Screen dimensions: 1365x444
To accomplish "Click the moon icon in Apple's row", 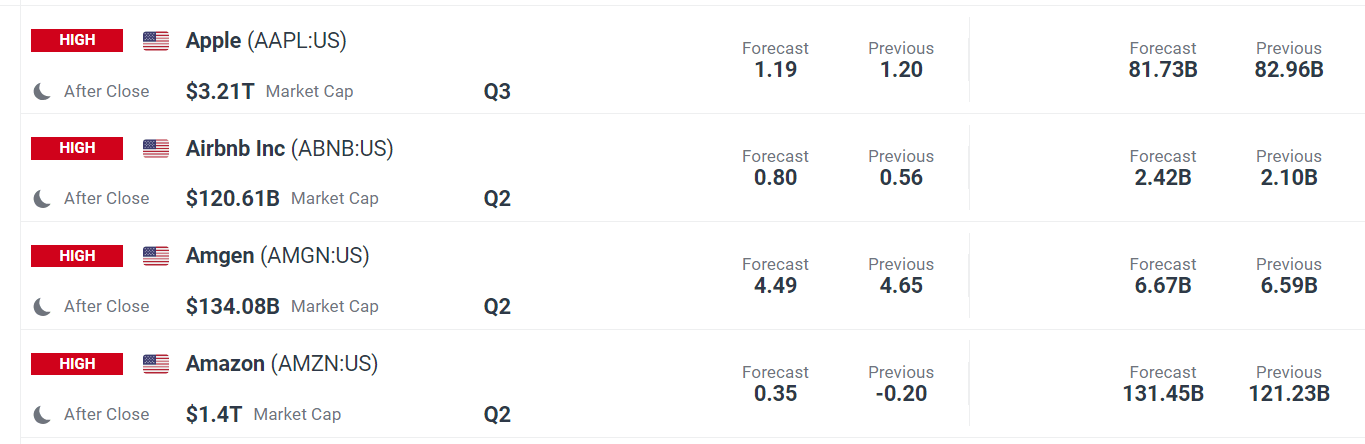I will point(42,91).
